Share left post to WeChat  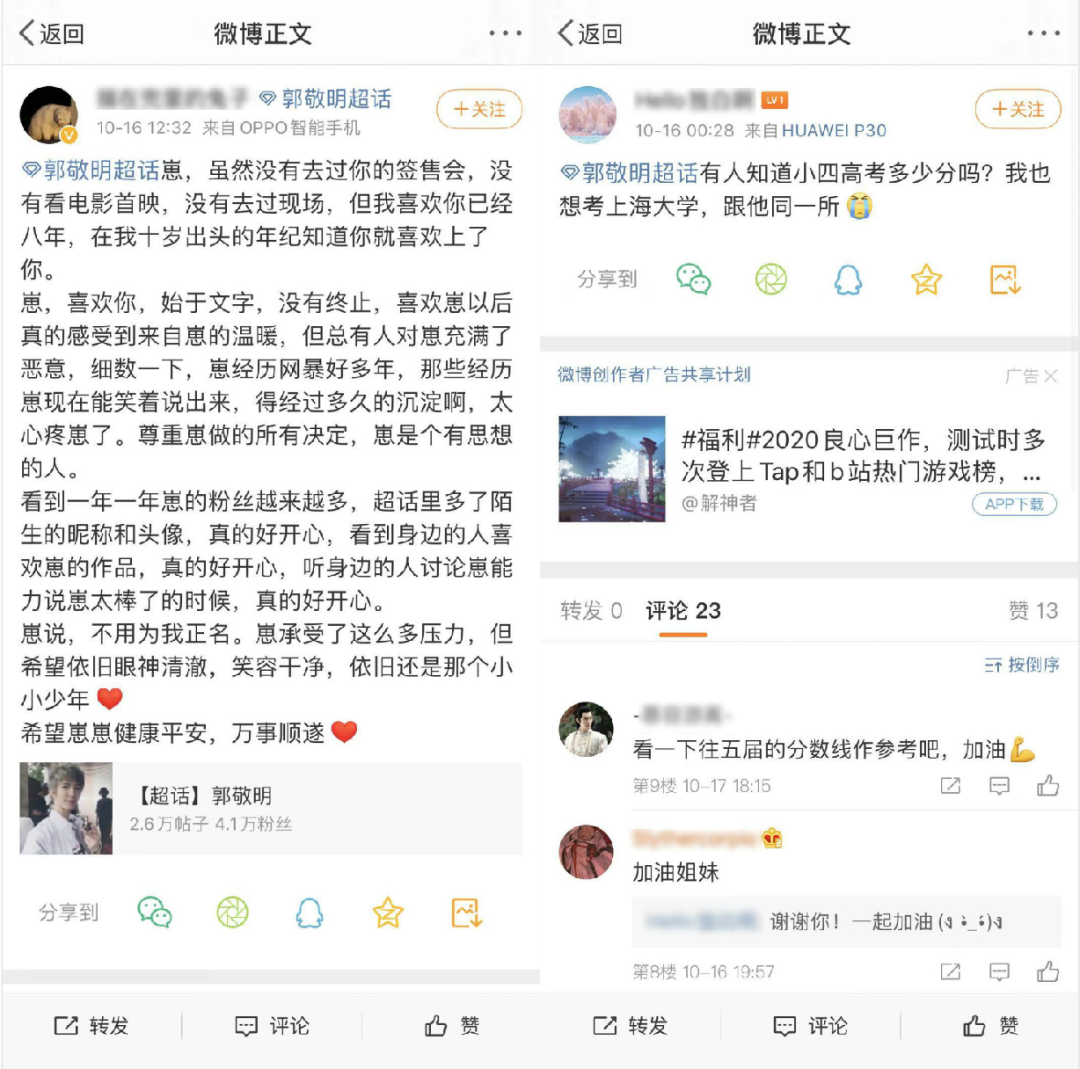[154, 913]
